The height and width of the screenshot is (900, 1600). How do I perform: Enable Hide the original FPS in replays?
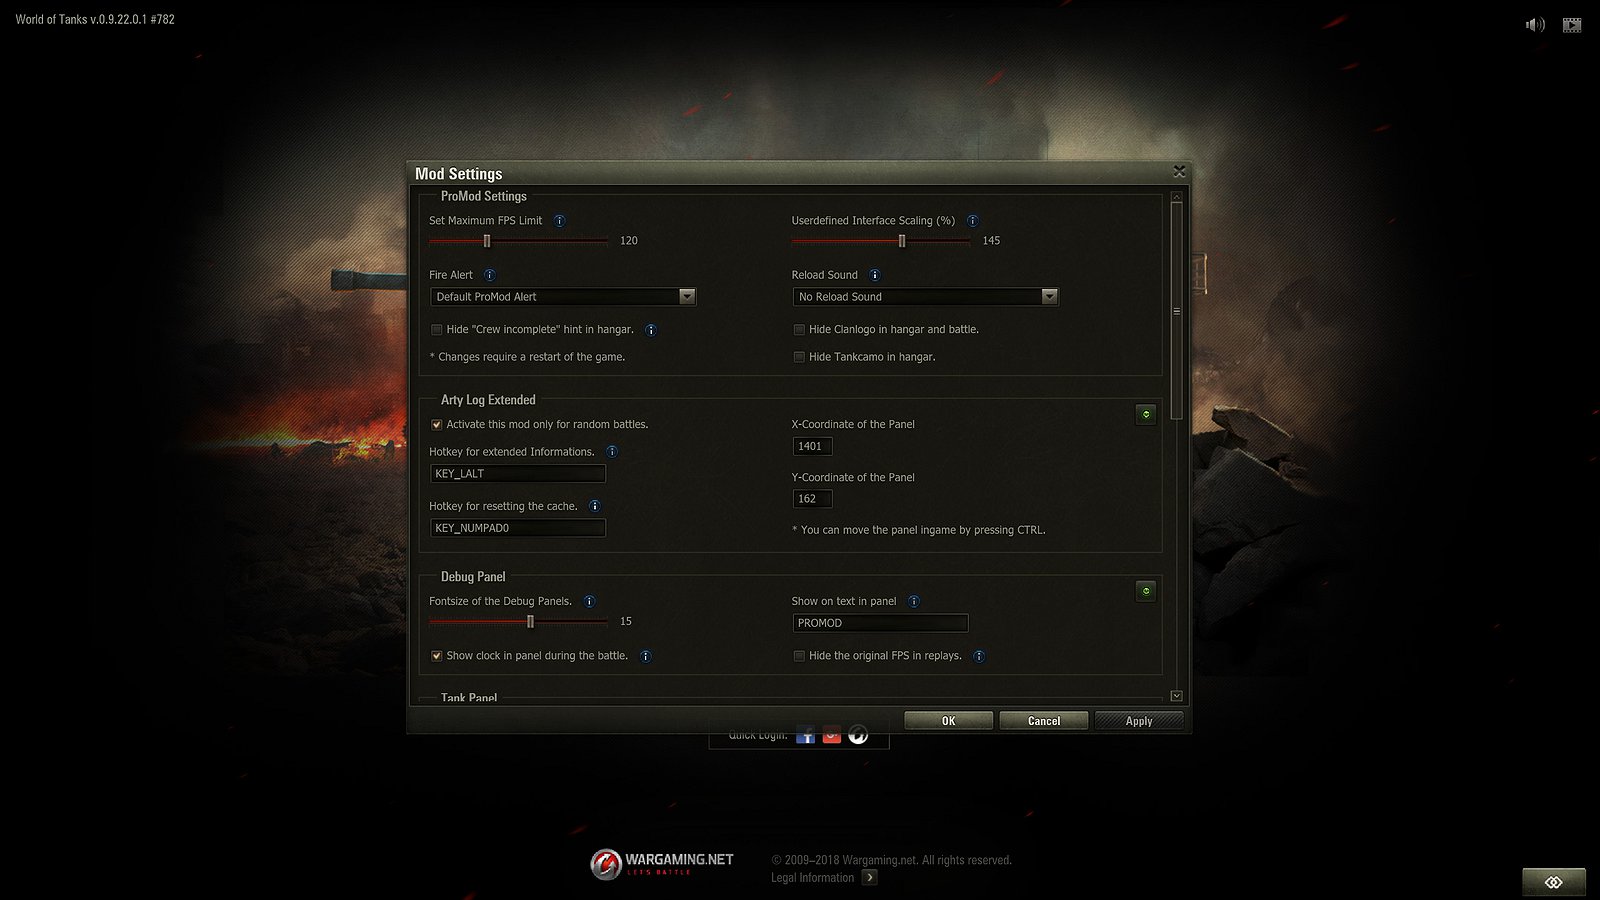click(799, 656)
